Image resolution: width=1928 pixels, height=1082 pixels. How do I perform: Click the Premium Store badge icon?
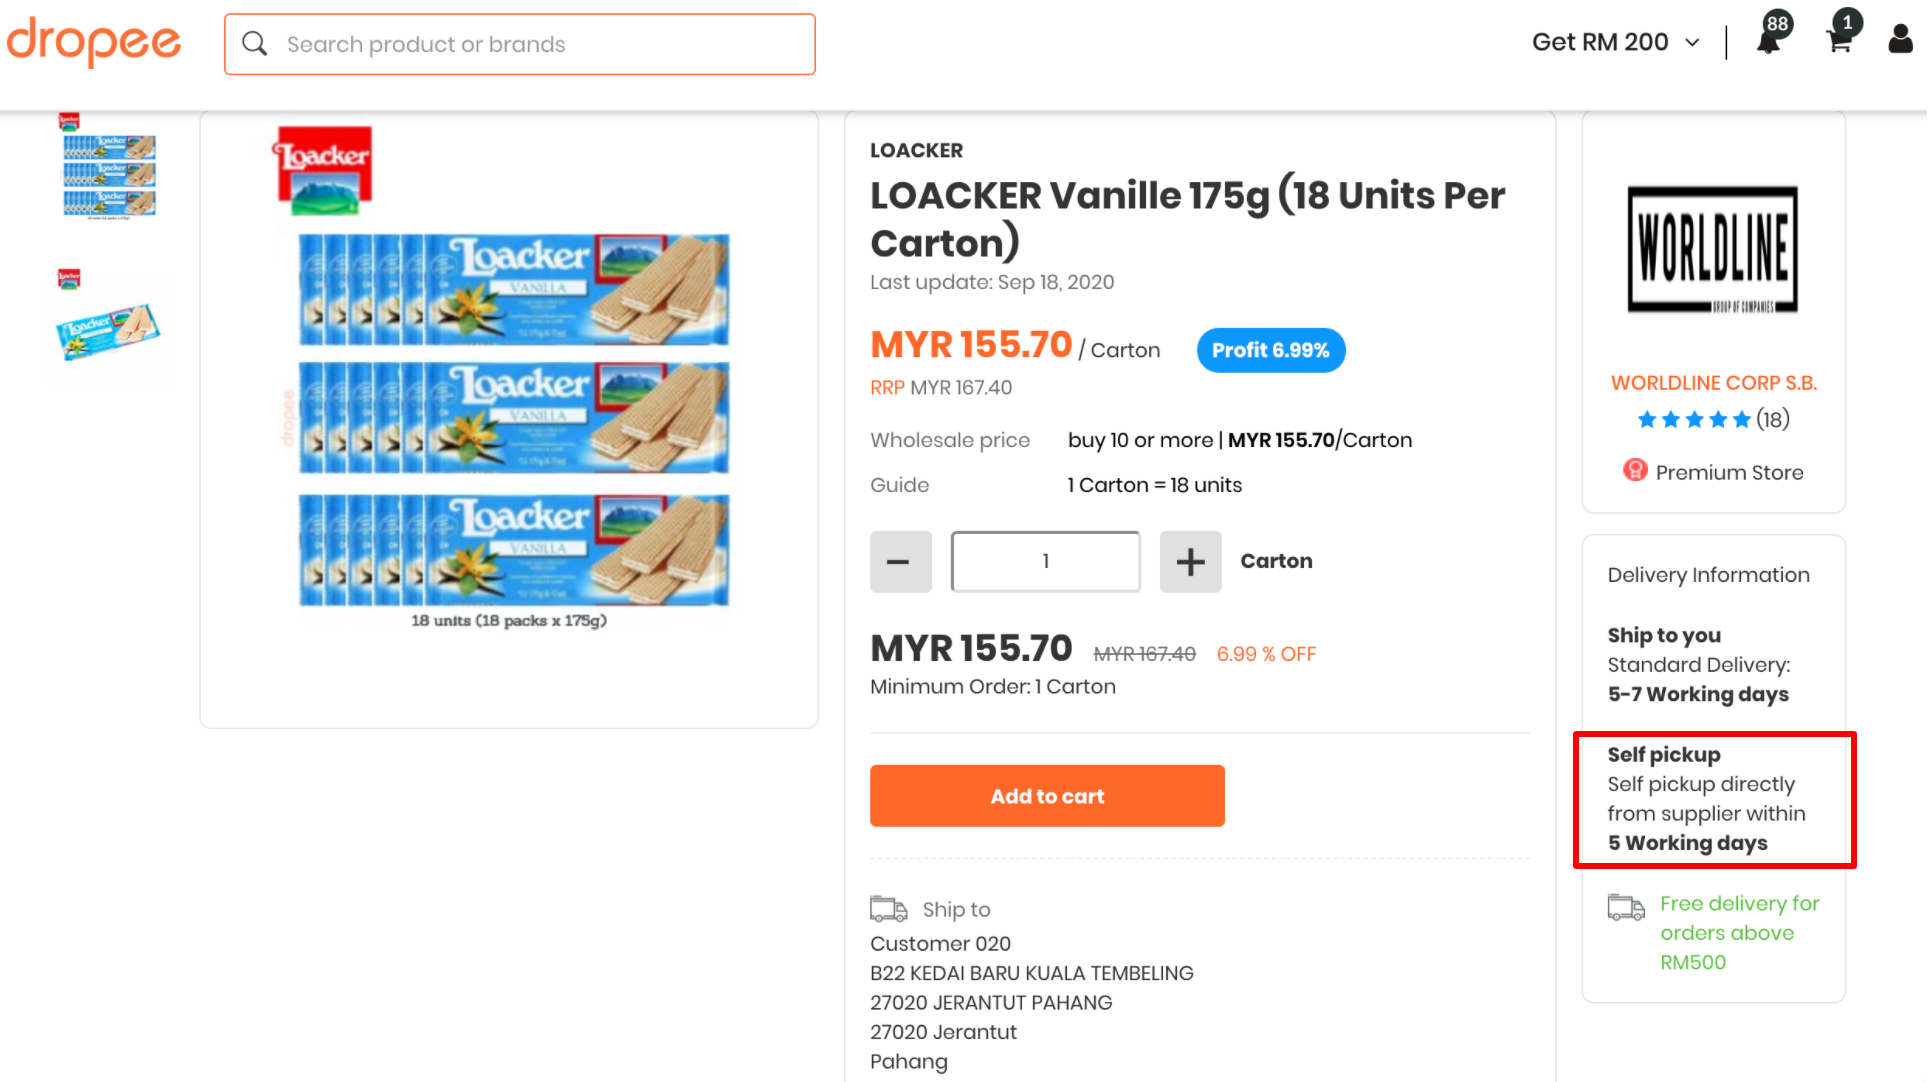coord(1635,471)
